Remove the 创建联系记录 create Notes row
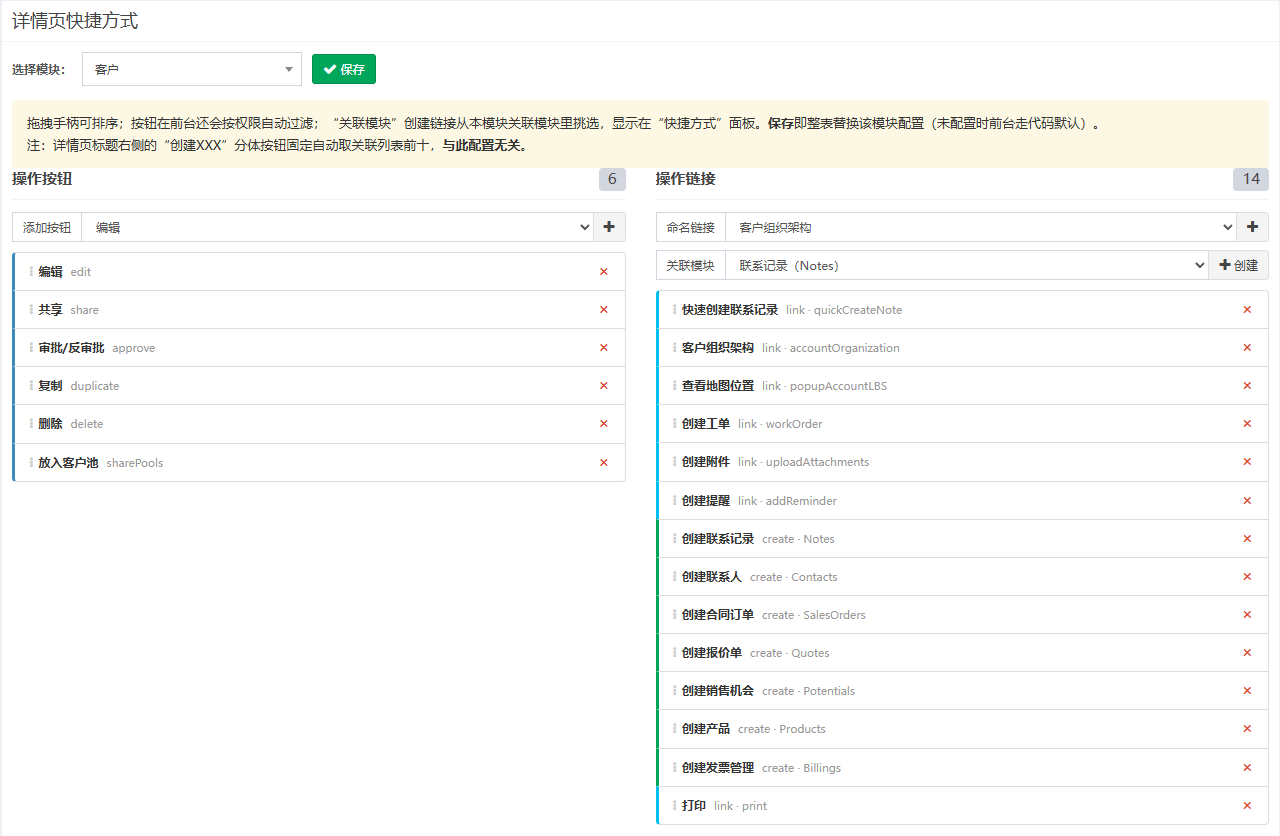The height and width of the screenshot is (836, 1280). point(1247,539)
